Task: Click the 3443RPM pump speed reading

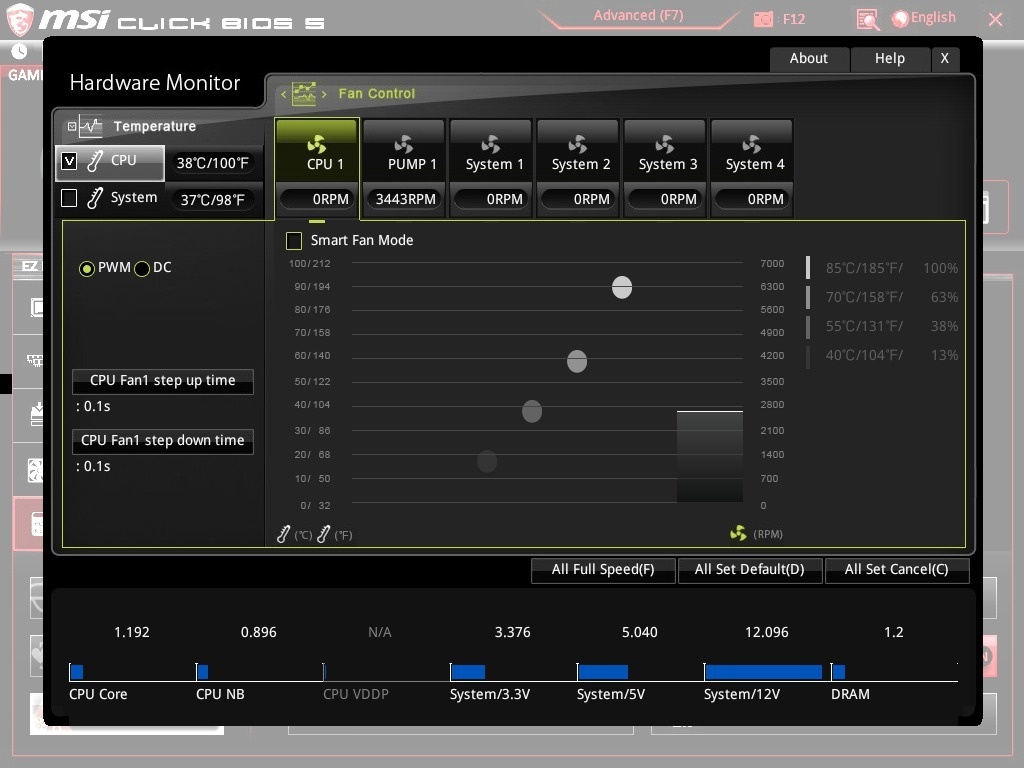Action: tap(405, 199)
